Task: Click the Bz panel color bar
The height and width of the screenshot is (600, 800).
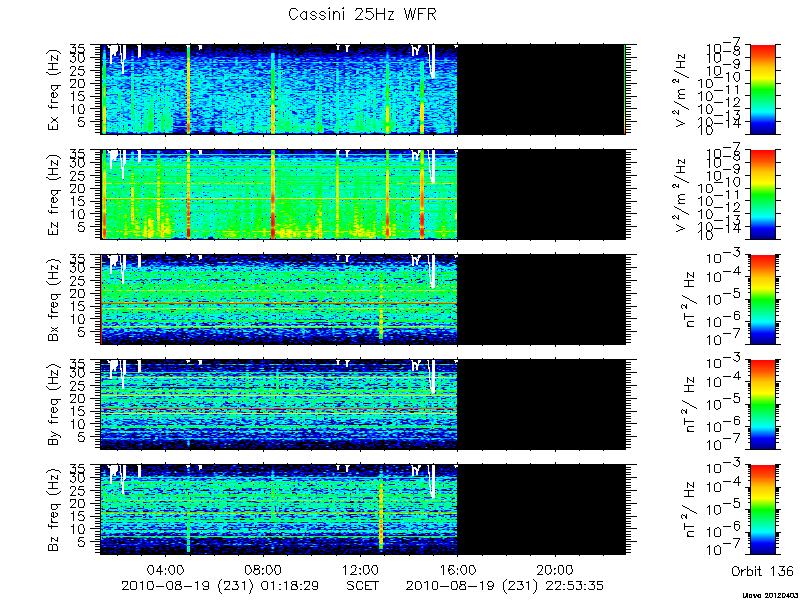Action: (x=762, y=510)
